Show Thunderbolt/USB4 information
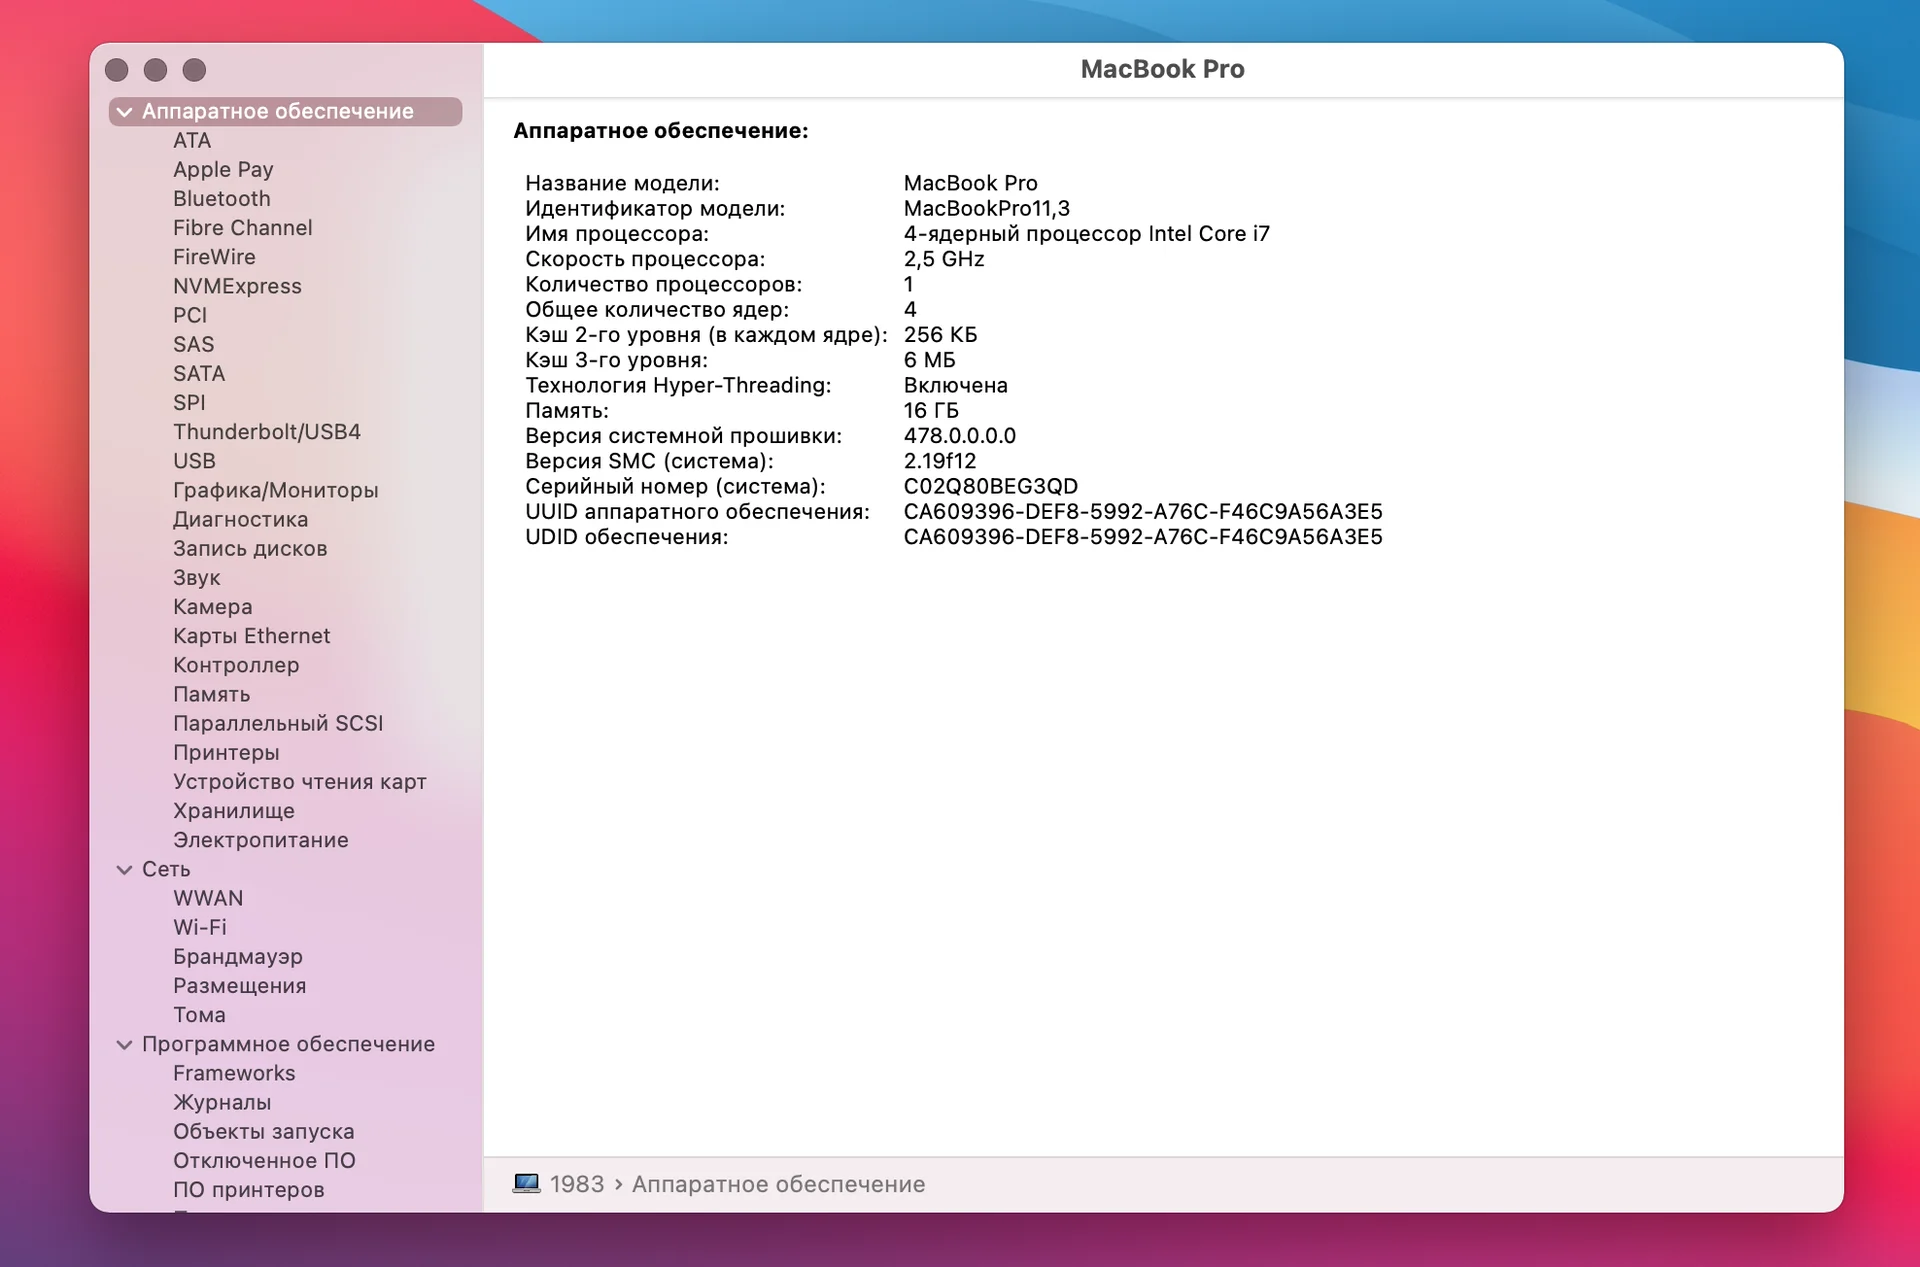Image resolution: width=1920 pixels, height=1267 pixels. (x=267, y=432)
